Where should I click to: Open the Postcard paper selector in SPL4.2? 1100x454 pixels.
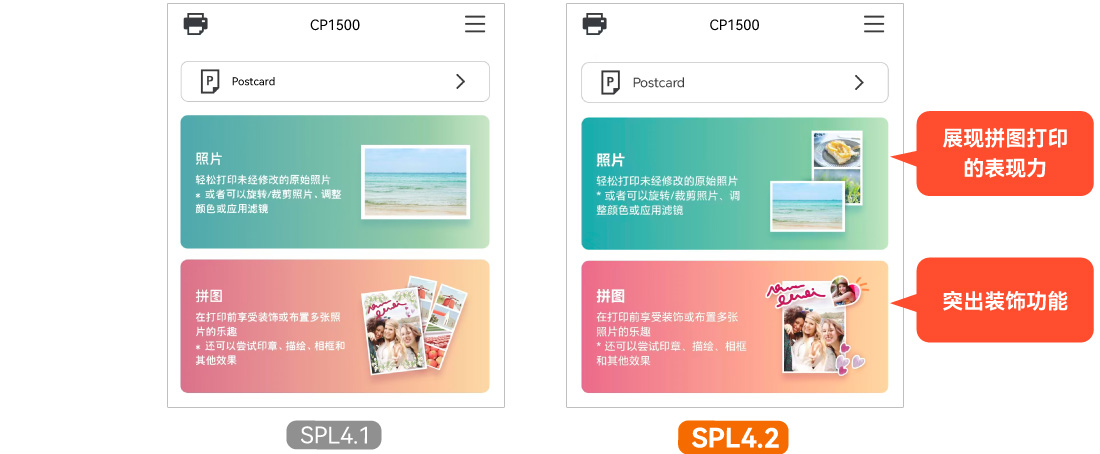[x=735, y=83]
